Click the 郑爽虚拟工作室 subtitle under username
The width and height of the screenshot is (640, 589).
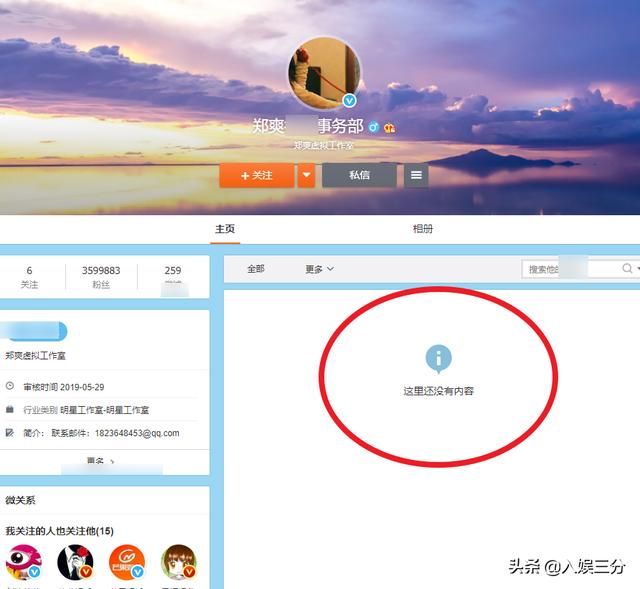pyautogui.click(x=324, y=145)
